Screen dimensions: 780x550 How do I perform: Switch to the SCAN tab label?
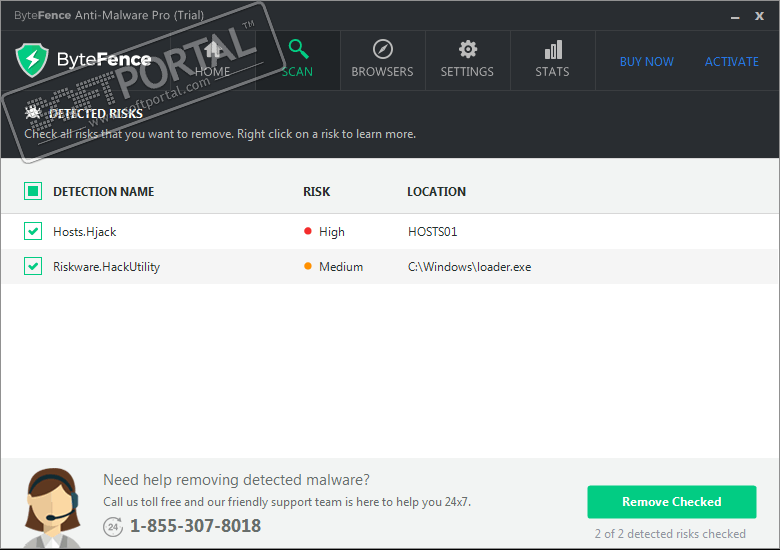[x=297, y=72]
